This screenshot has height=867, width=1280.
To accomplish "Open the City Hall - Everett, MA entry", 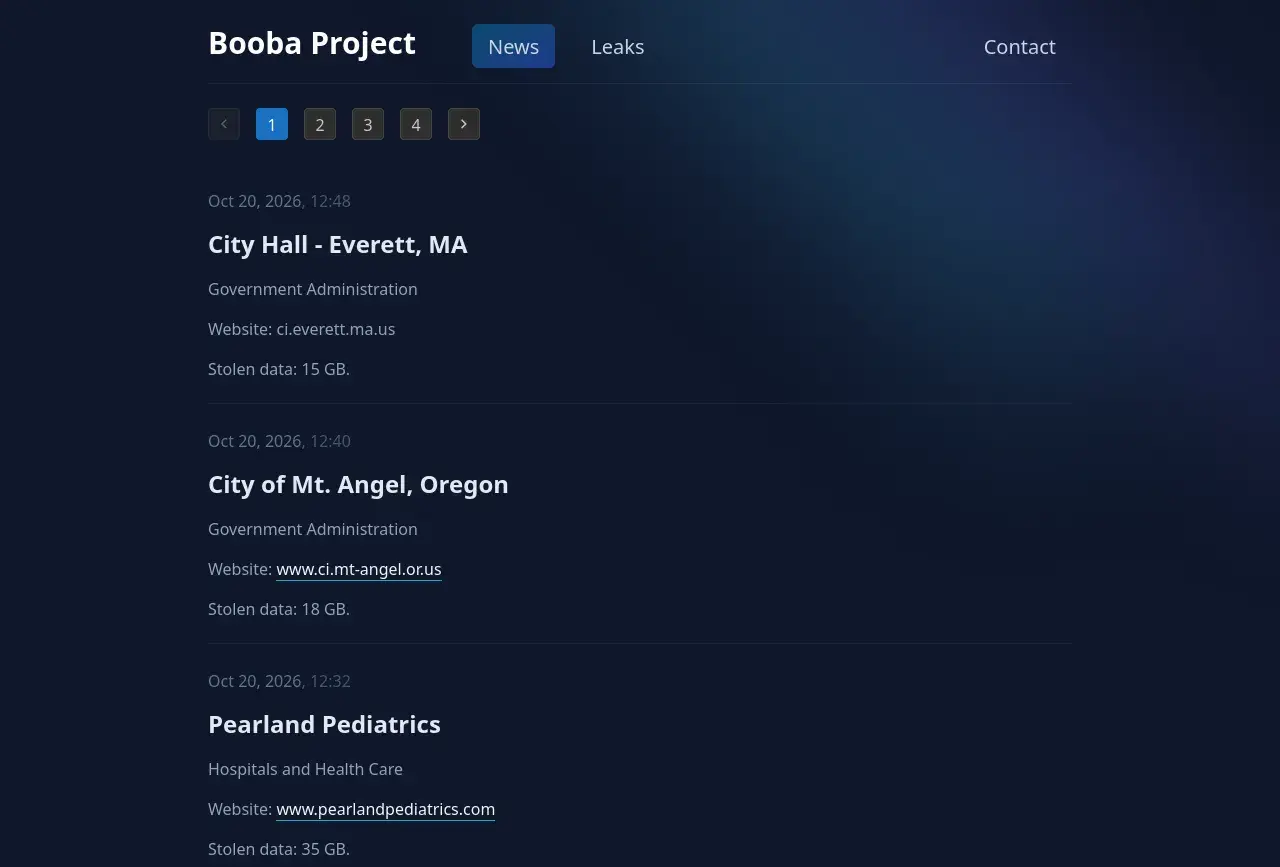I will point(338,244).
